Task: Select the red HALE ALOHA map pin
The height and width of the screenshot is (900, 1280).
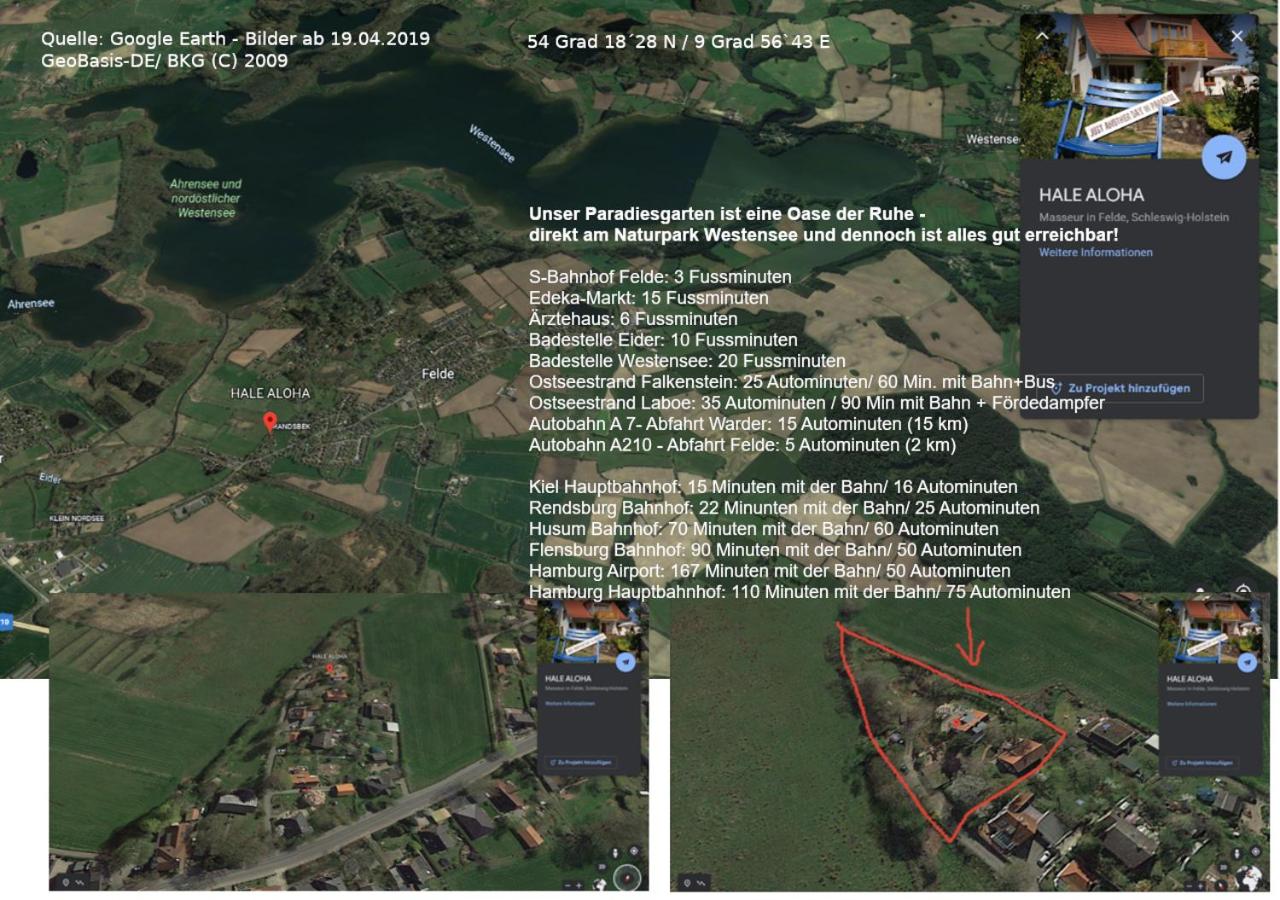Action: [x=269, y=422]
